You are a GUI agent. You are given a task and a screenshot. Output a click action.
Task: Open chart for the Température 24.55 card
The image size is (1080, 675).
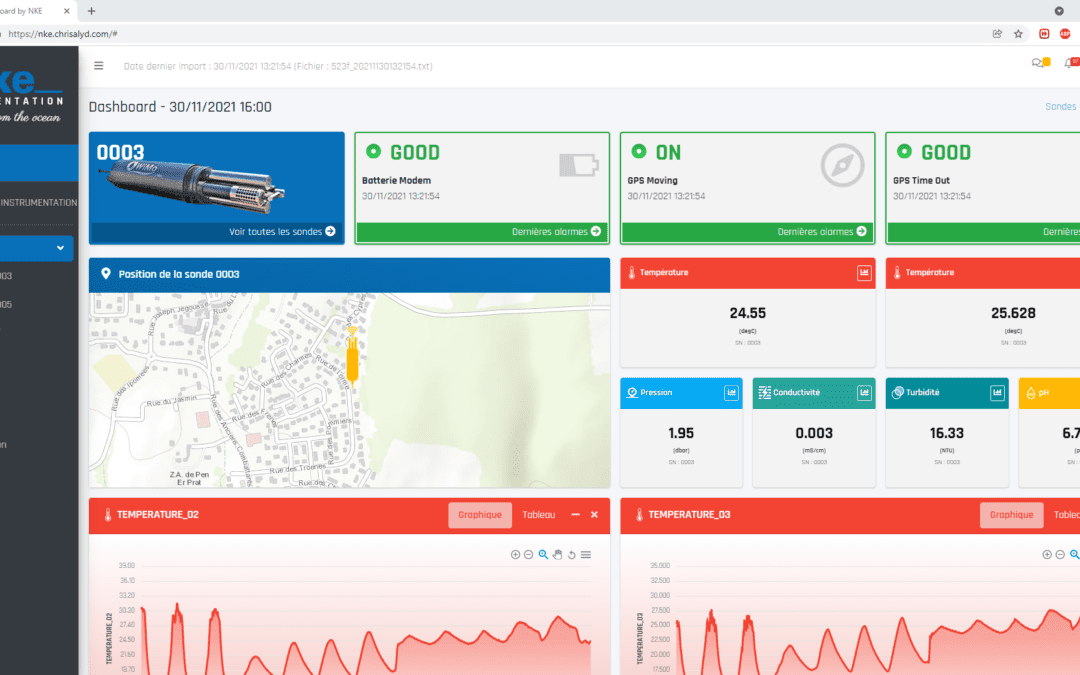[x=864, y=273]
